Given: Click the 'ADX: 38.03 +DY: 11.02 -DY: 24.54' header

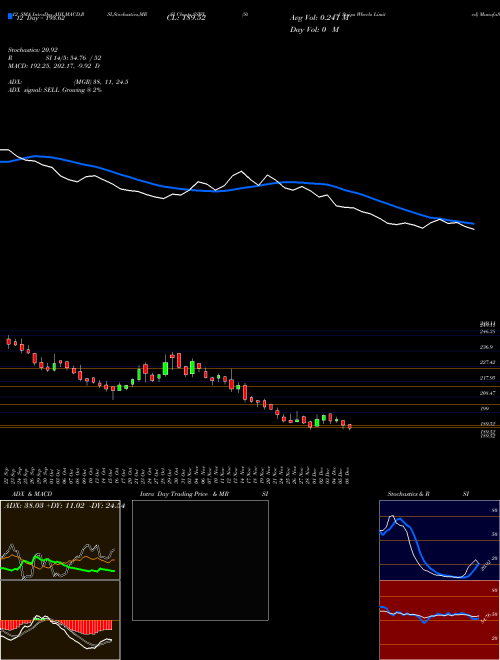Looking at the screenshot, I should tap(64, 506).
